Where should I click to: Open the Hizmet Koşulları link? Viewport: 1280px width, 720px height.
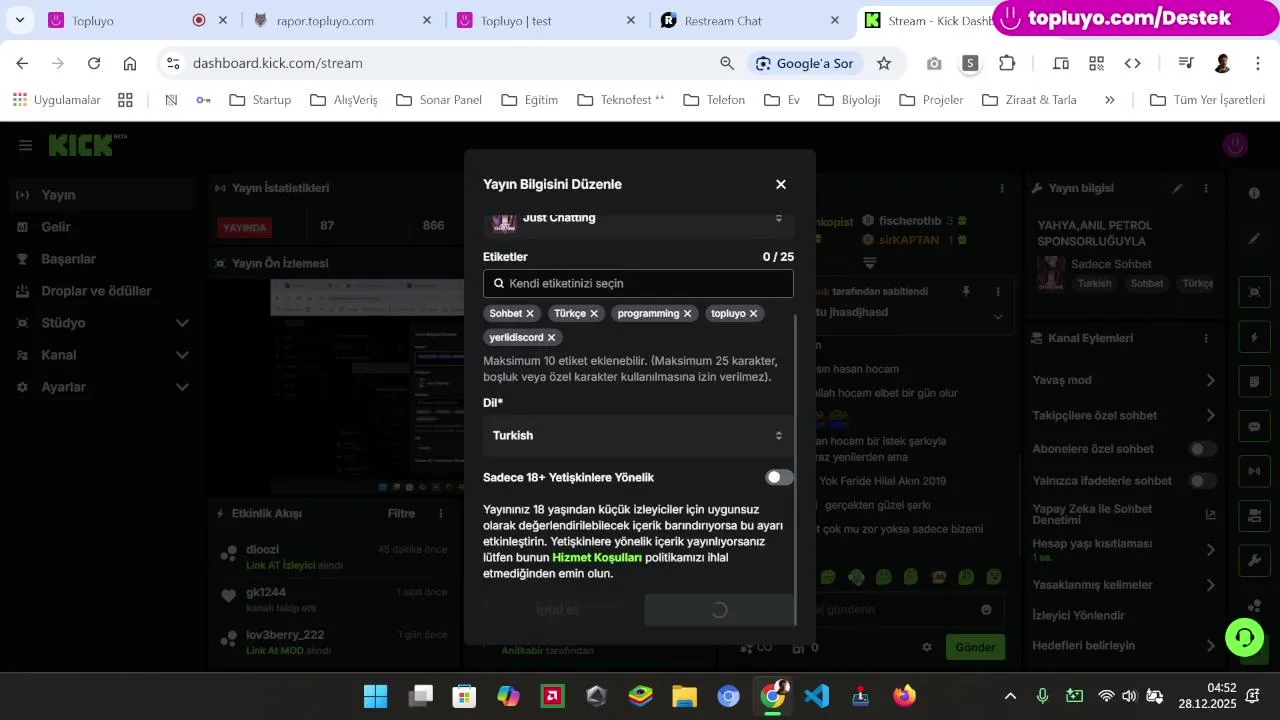[x=597, y=557]
